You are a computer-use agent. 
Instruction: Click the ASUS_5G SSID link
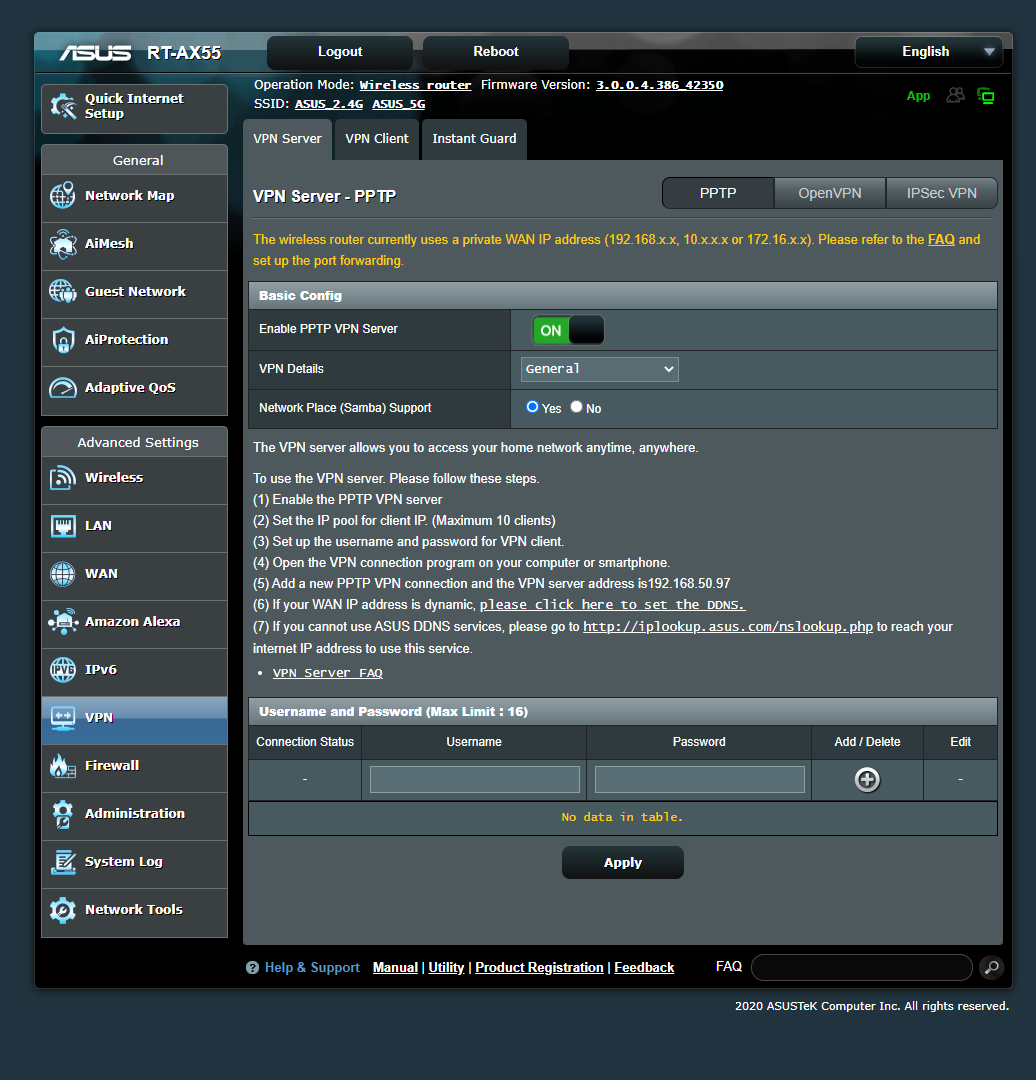[x=398, y=105]
